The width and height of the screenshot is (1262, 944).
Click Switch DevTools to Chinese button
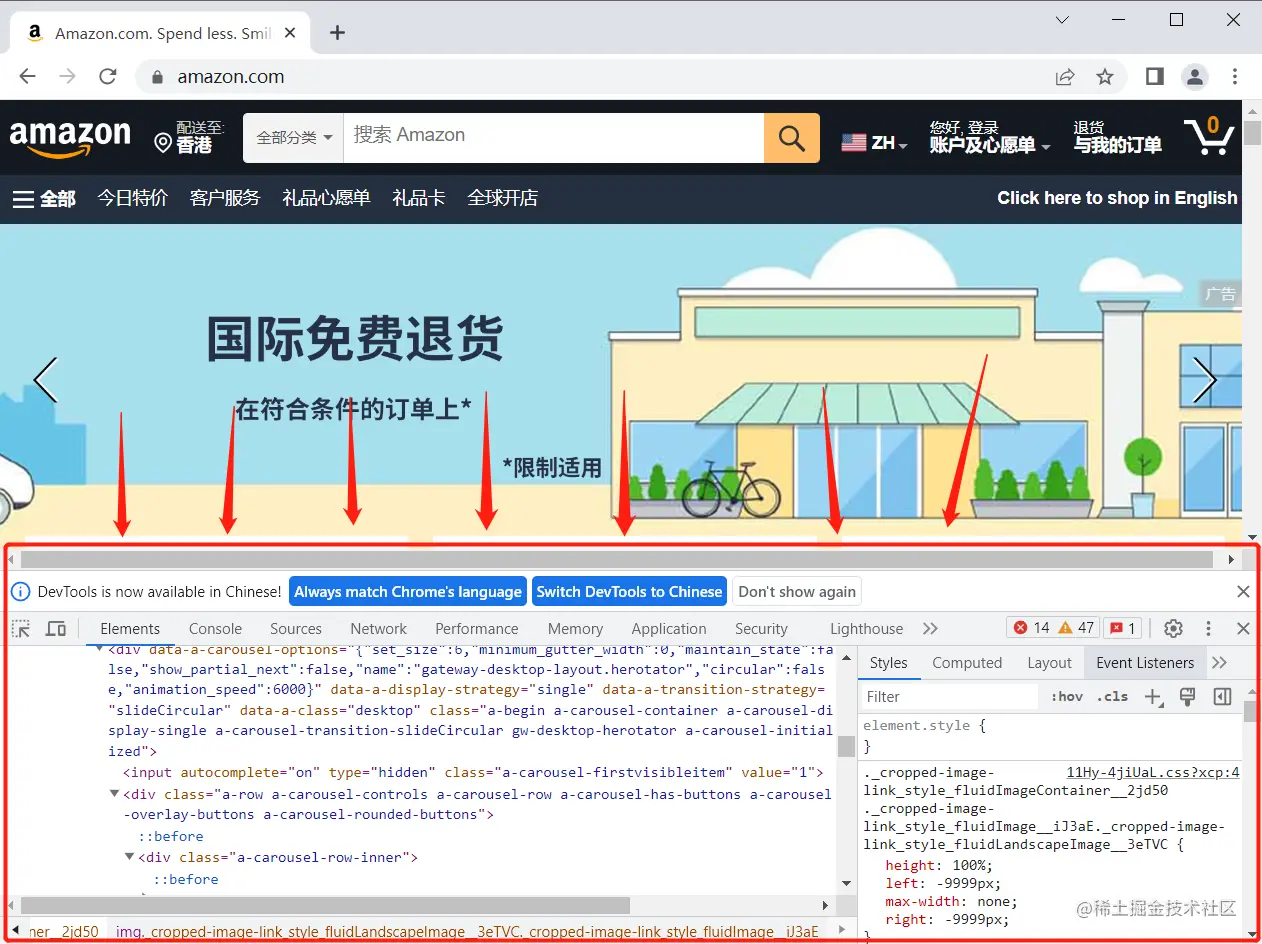[629, 591]
